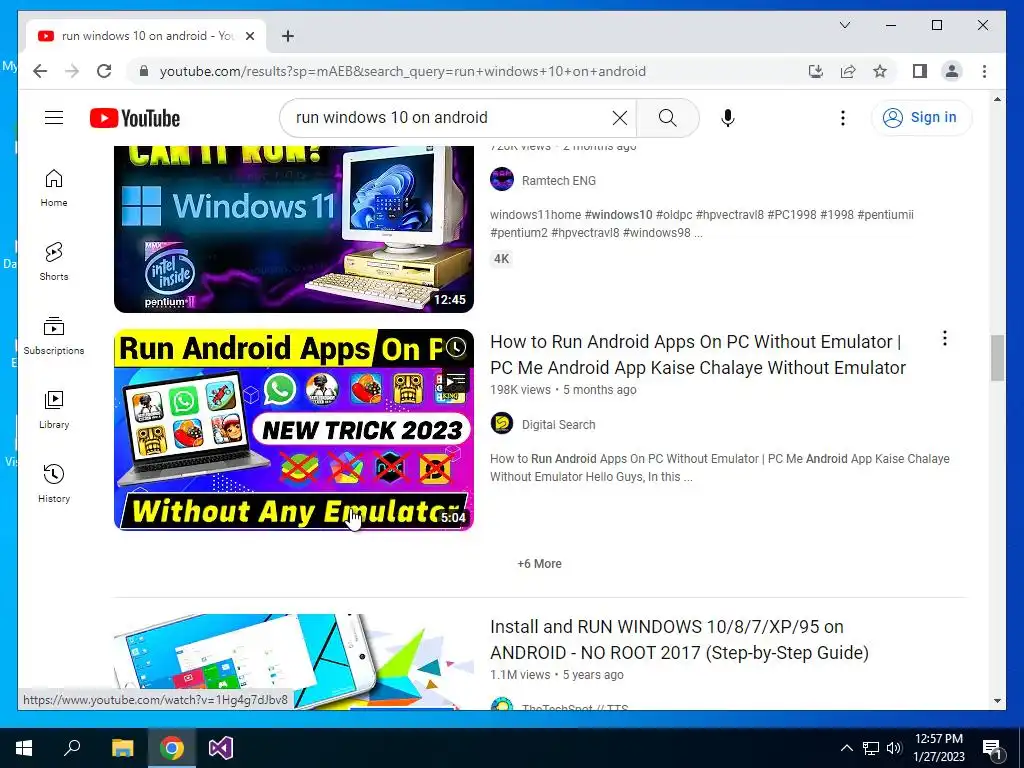Go back in Chrome
This screenshot has height=768, width=1024.
click(40, 71)
